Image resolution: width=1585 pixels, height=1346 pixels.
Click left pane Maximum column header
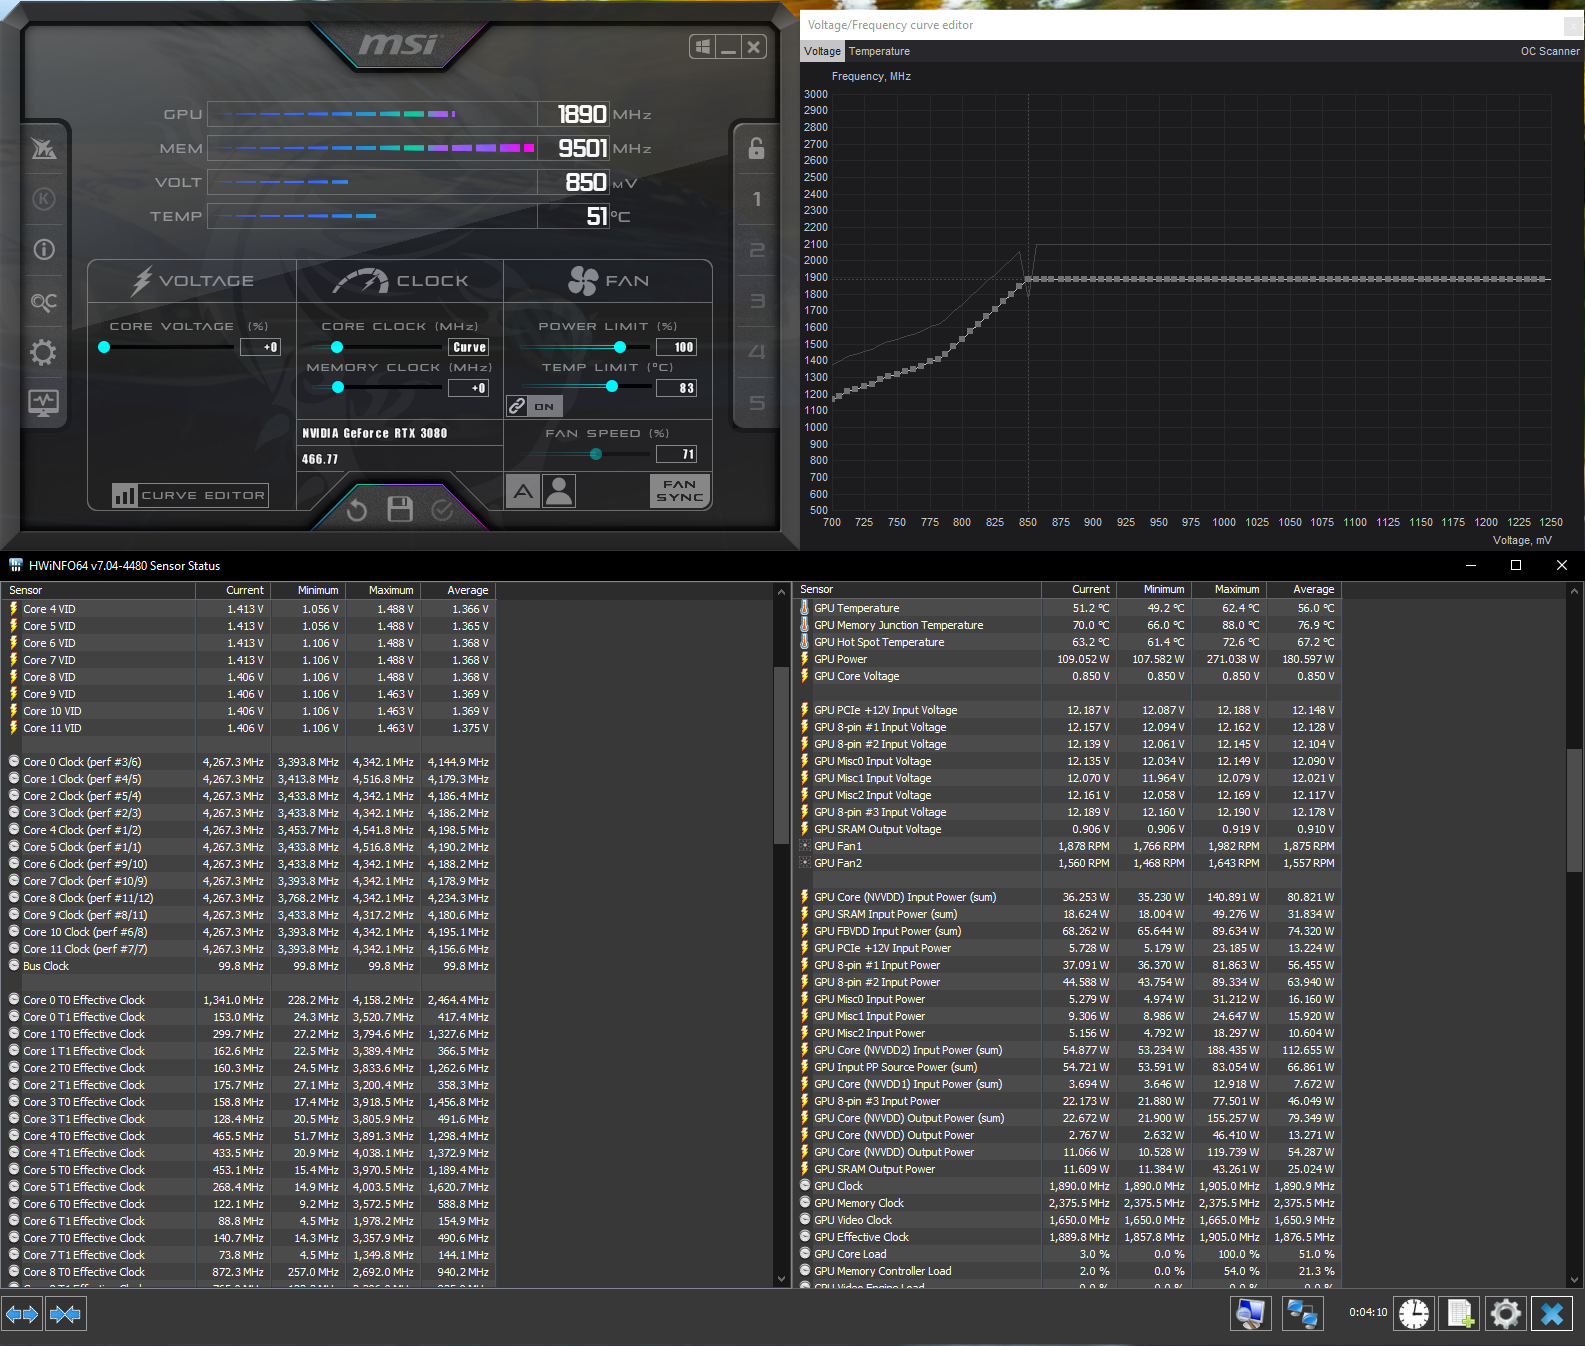[383, 590]
